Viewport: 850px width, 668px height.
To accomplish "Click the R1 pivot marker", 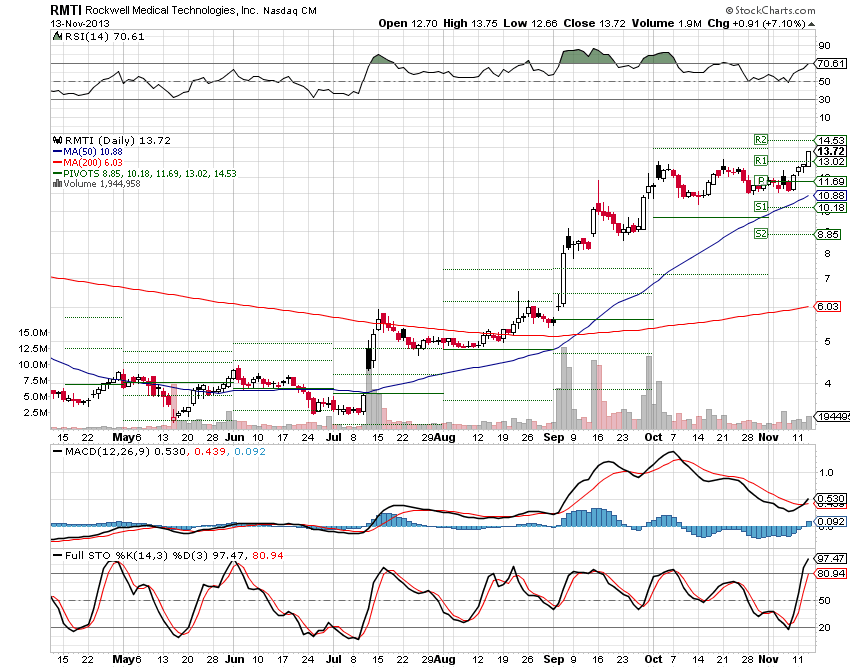I will point(761,160).
